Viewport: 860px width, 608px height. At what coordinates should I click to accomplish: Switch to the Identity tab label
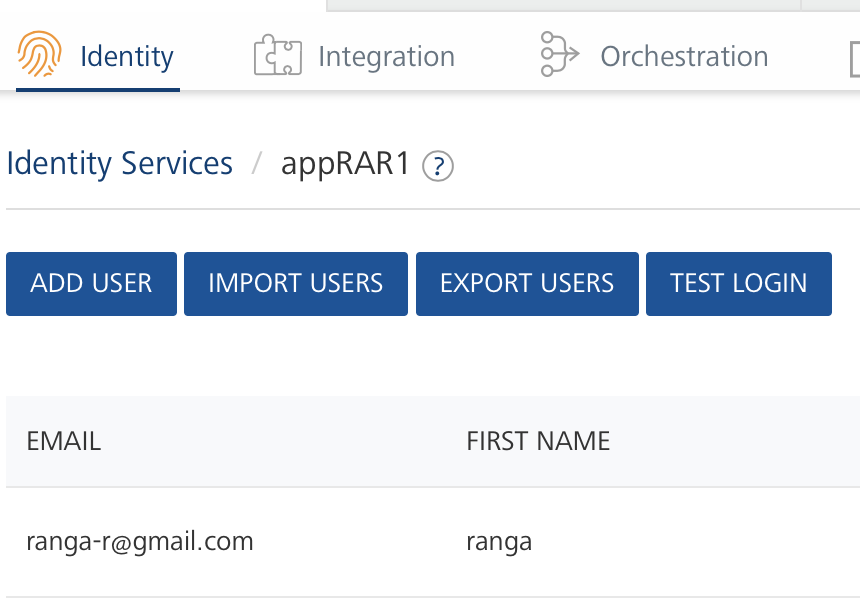tap(126, 57)
